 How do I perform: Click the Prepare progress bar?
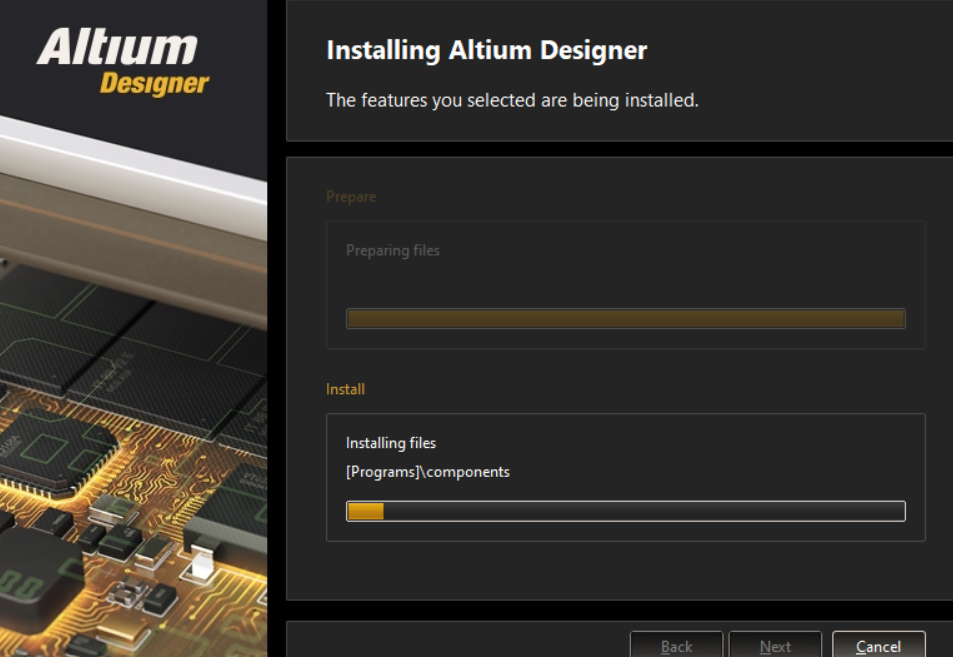[625, 318]
